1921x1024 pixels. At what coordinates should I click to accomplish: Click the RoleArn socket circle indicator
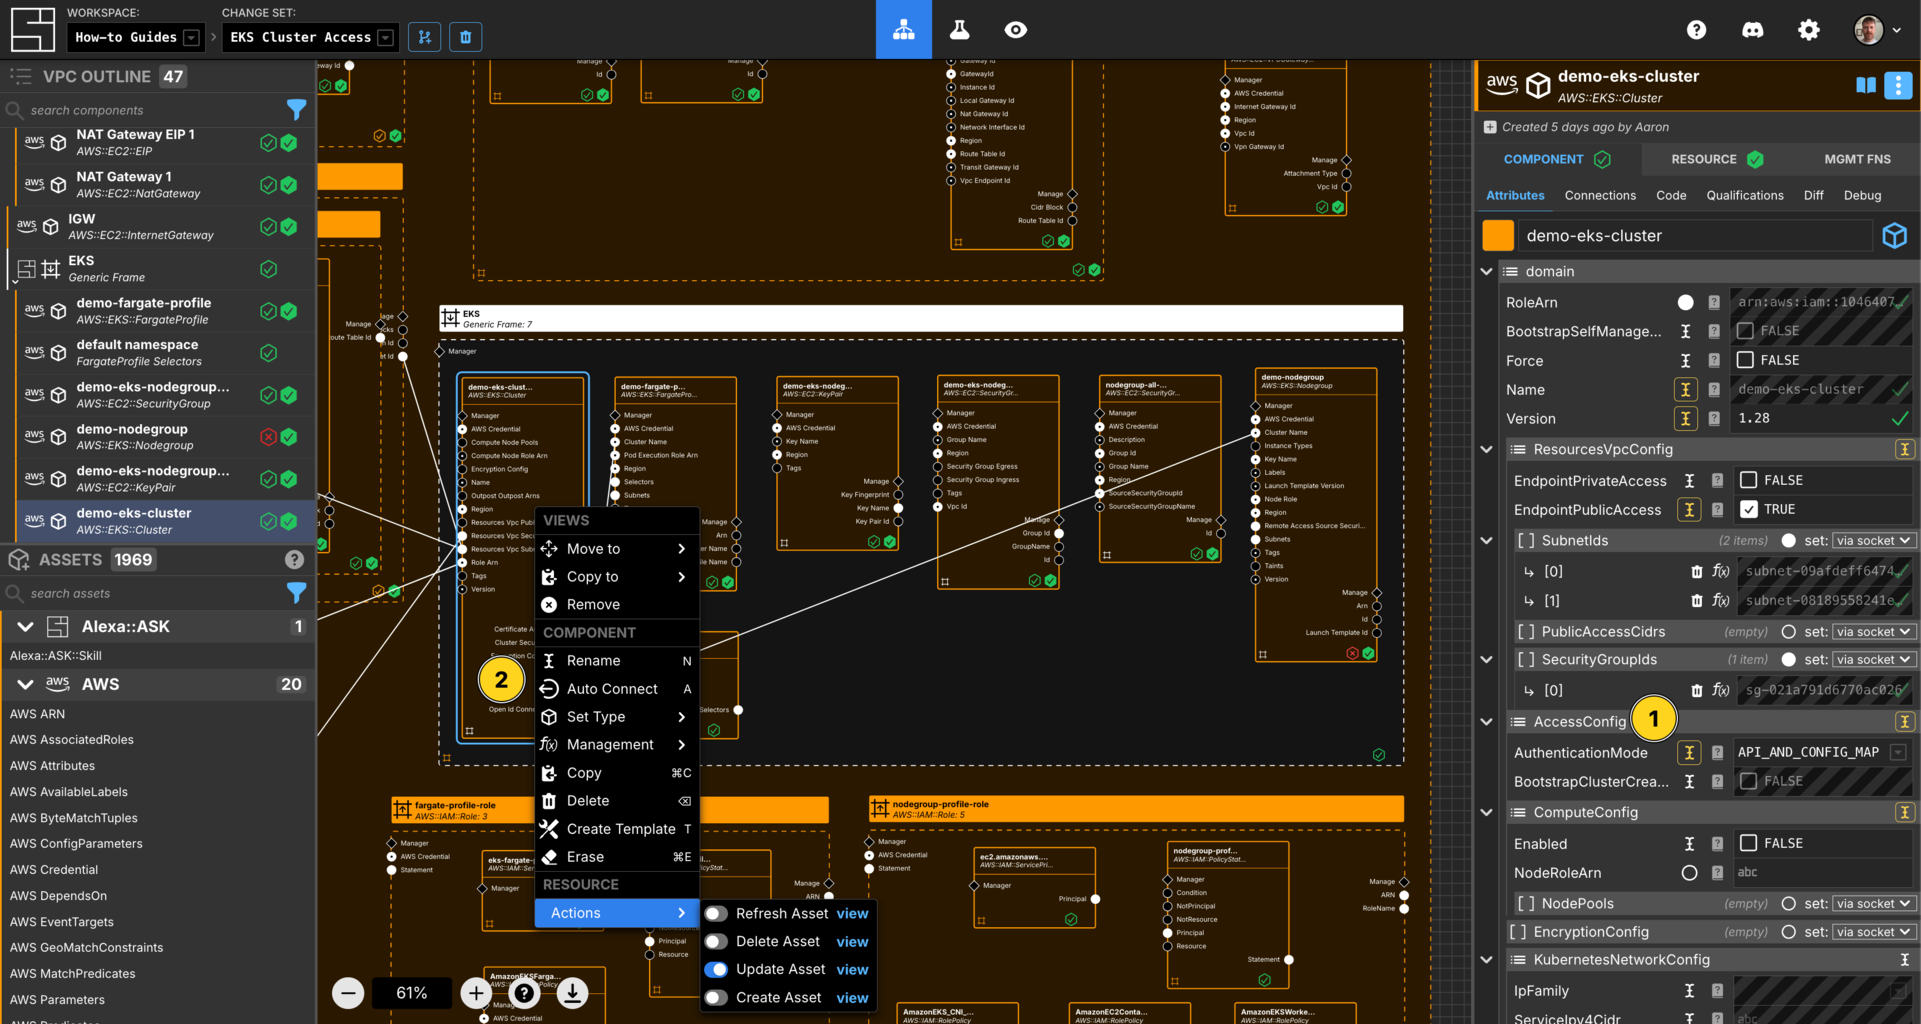click(x=1685, y=302)
